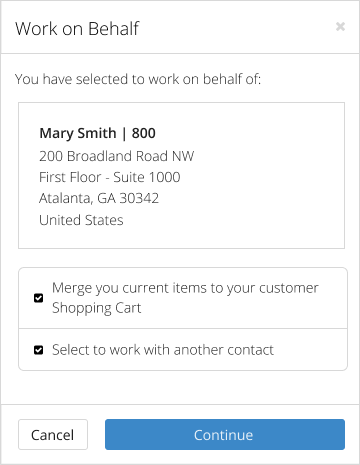360x465 pixels.
Task: Close the Work on Behalf dialog
Action: click(340, 26)
